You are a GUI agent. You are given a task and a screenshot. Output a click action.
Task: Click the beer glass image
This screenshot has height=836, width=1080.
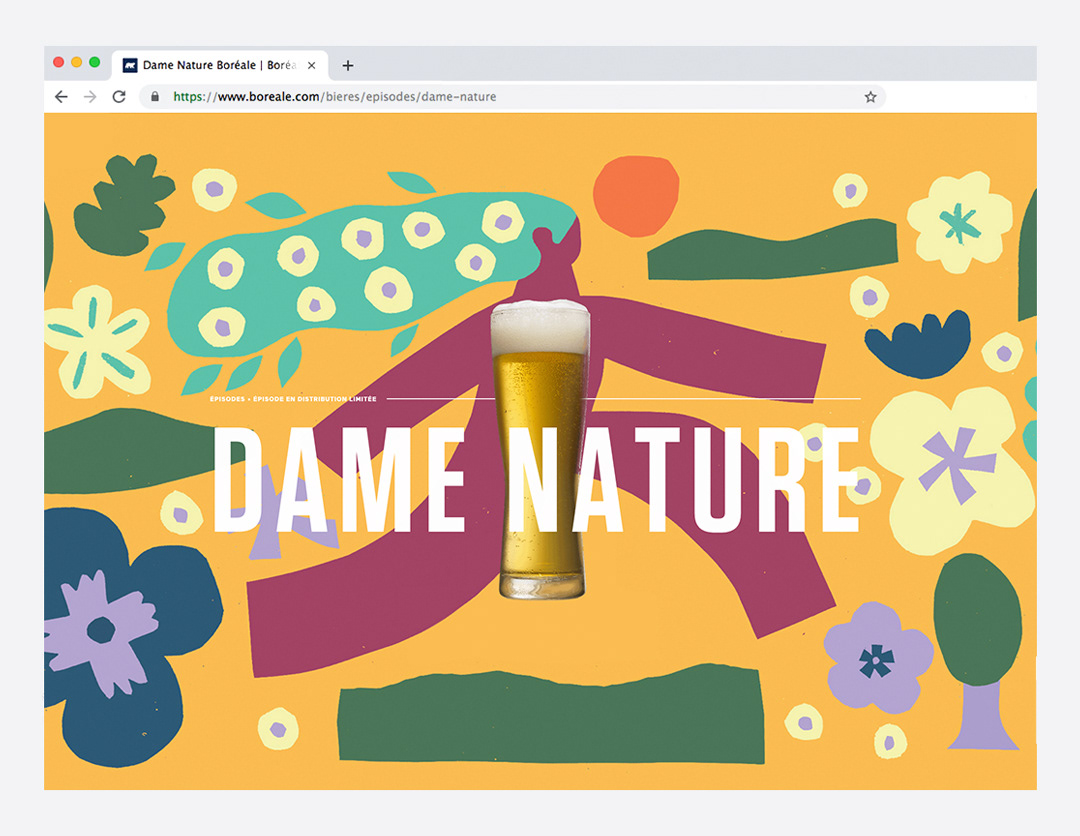click(x=541, y=449)
